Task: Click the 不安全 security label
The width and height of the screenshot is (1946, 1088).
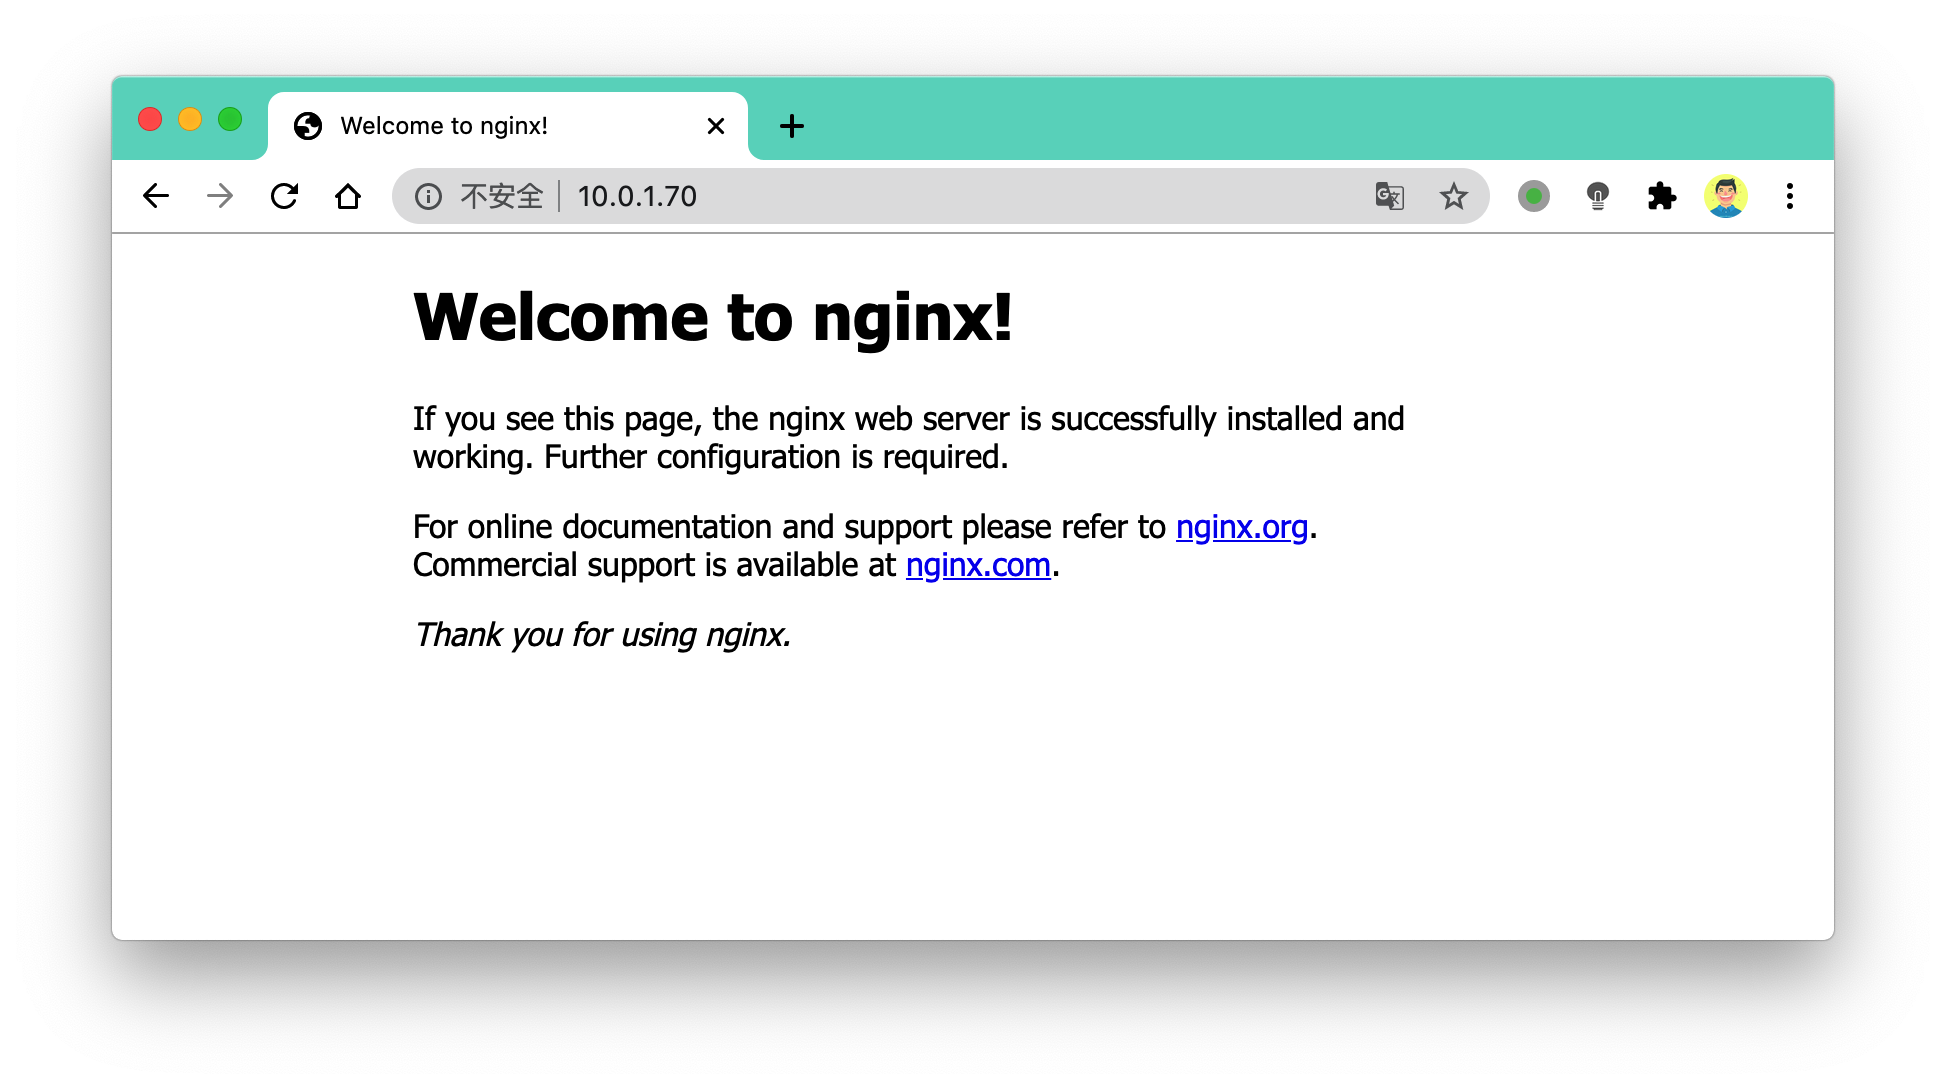Action: (x=501, y=196)
